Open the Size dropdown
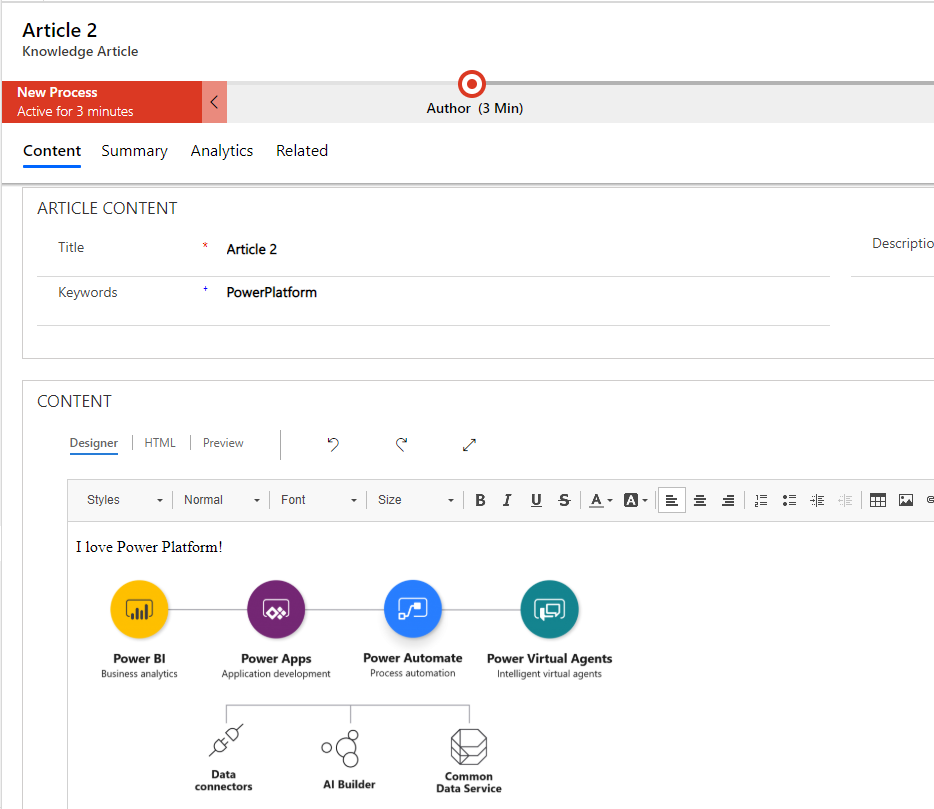This screenshot has height=809, width=934. pyautogui.click(x=415, y=500)
